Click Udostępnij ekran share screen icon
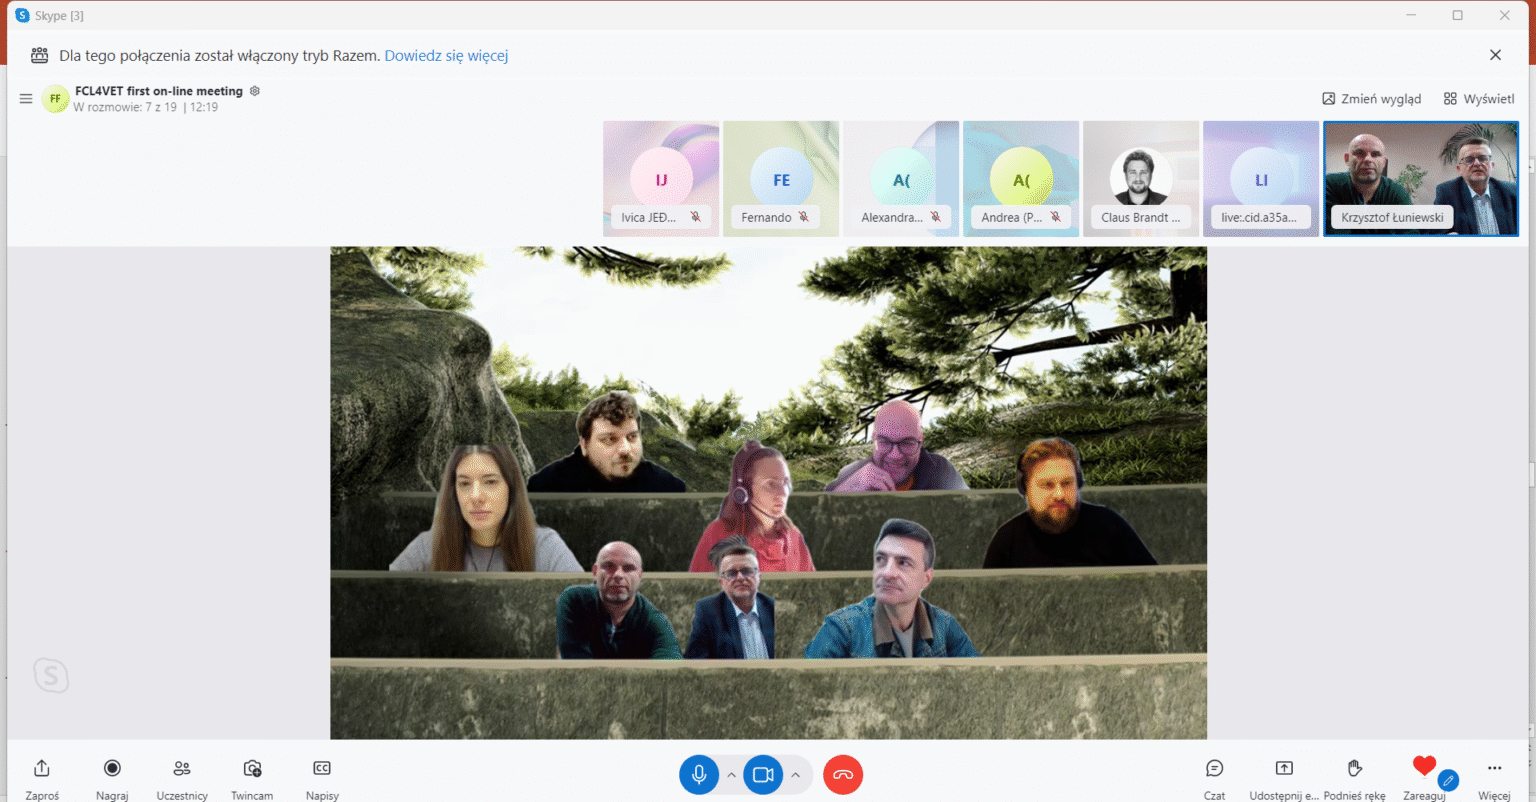Viewport: 1536px width, 802px height. 1284,769
